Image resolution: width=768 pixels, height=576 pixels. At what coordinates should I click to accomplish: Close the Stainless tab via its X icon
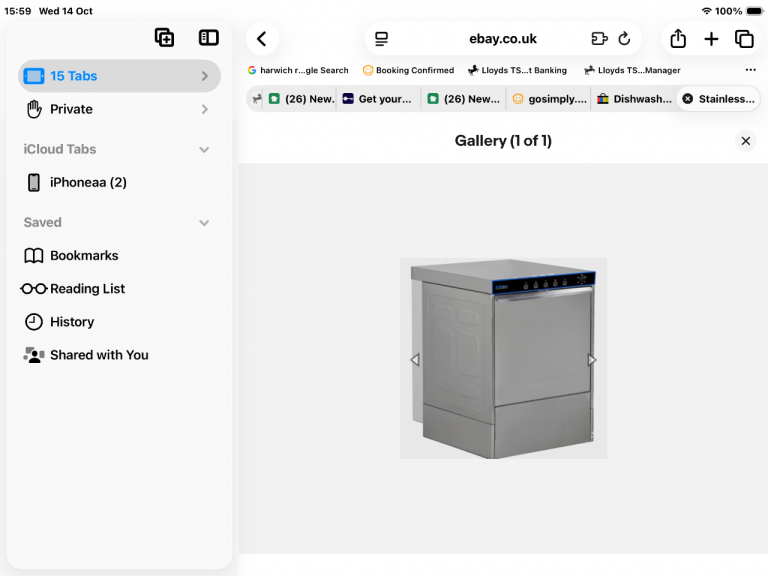[x=688, y=99]
